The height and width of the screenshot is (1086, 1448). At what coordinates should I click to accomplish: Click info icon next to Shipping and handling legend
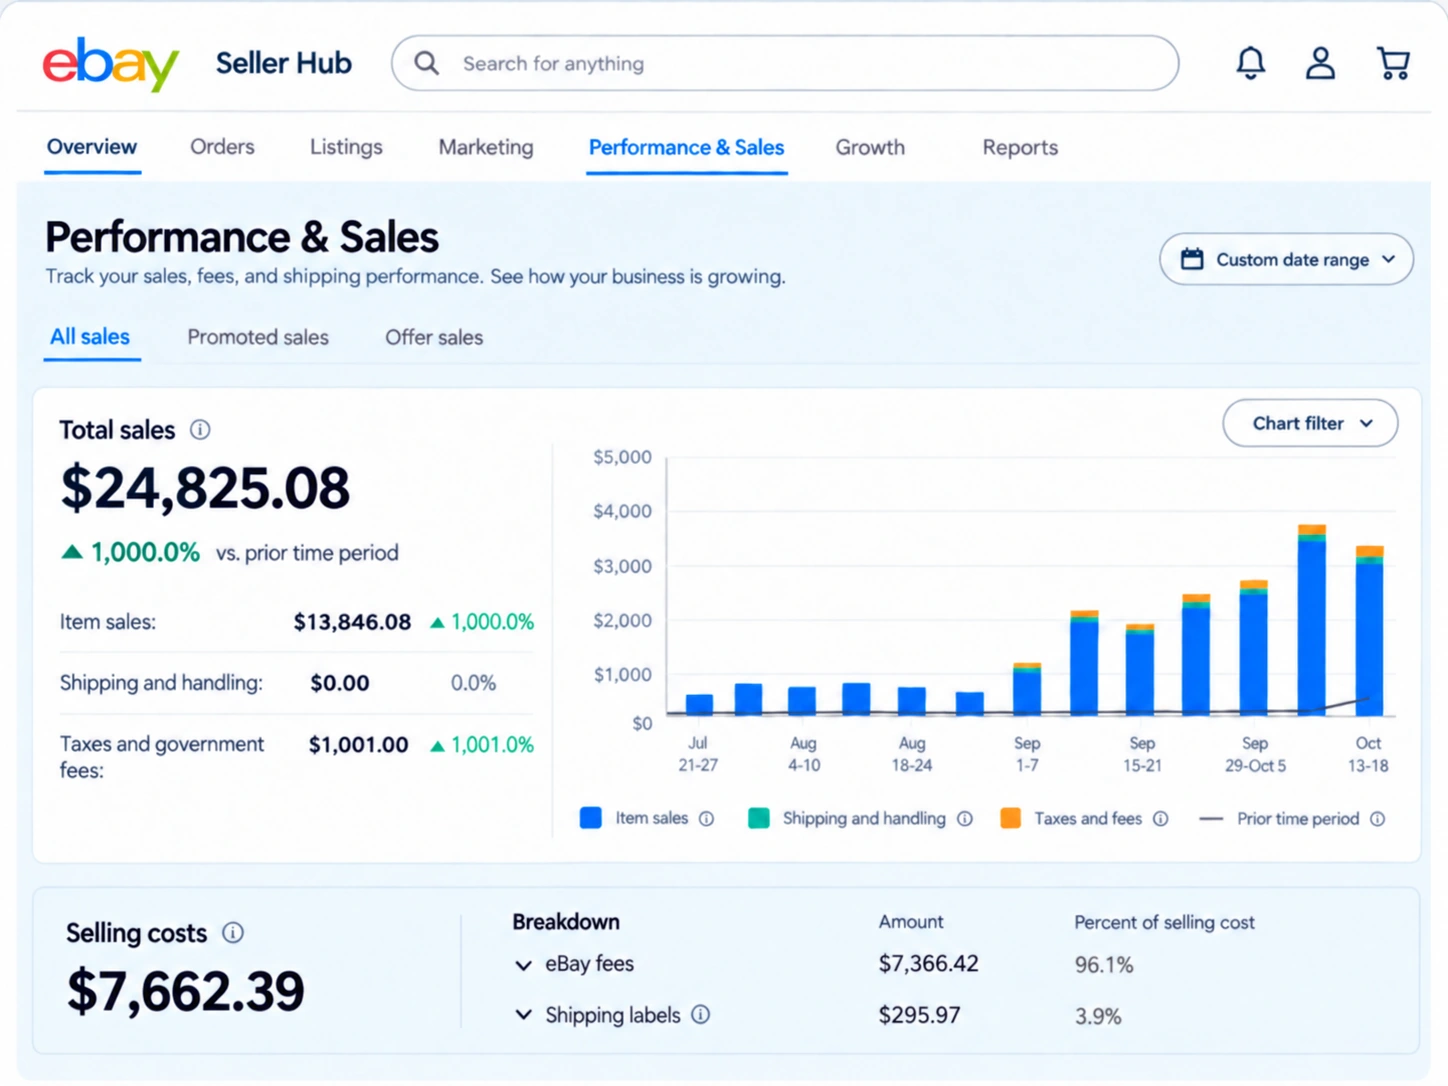point(965,819)
